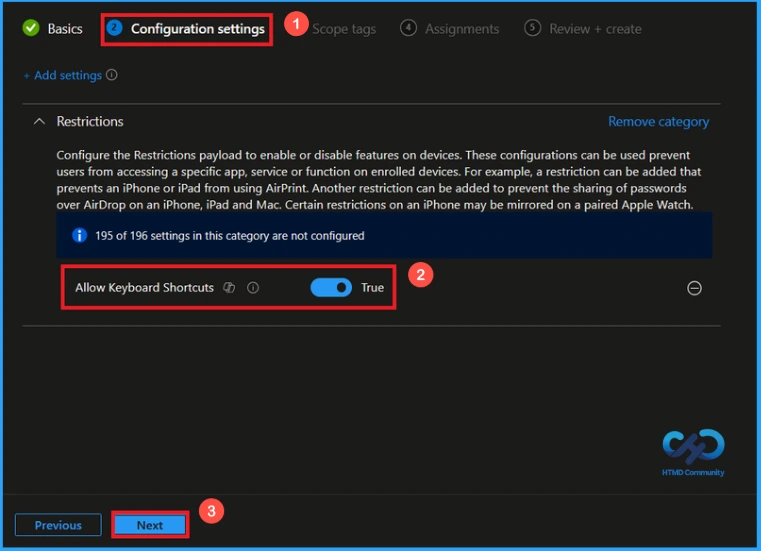
Task: Open info tooltip next to Add settings
Action: pyautogui.click(x=112, y=75)
